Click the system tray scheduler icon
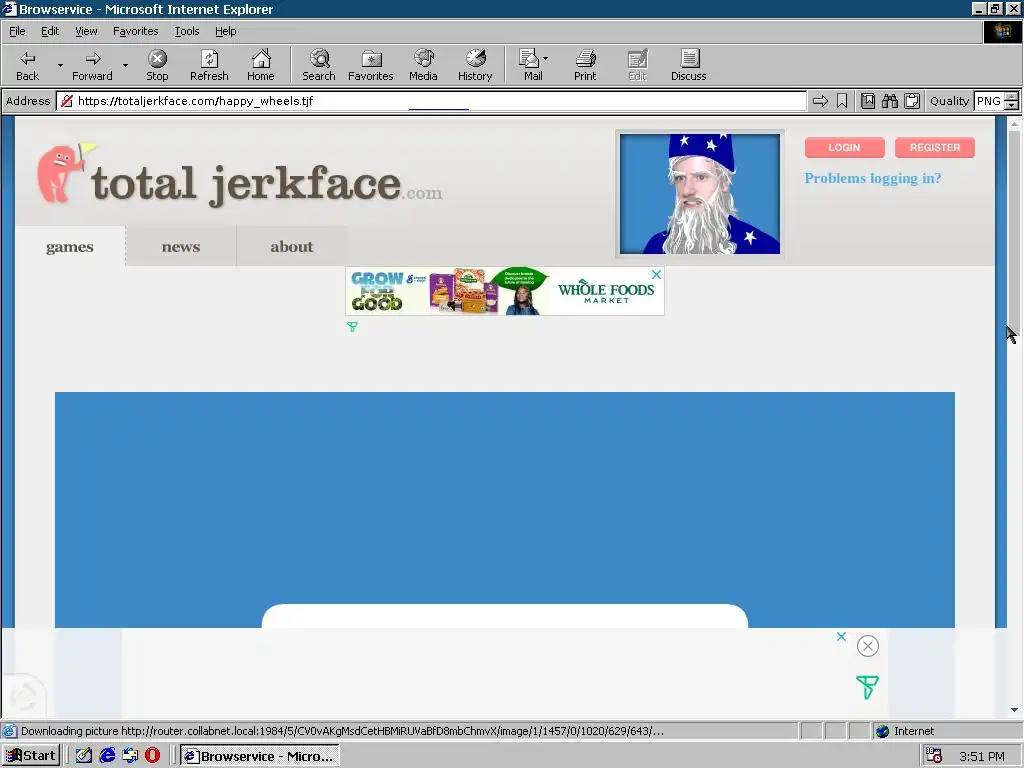 pos(935,756)
